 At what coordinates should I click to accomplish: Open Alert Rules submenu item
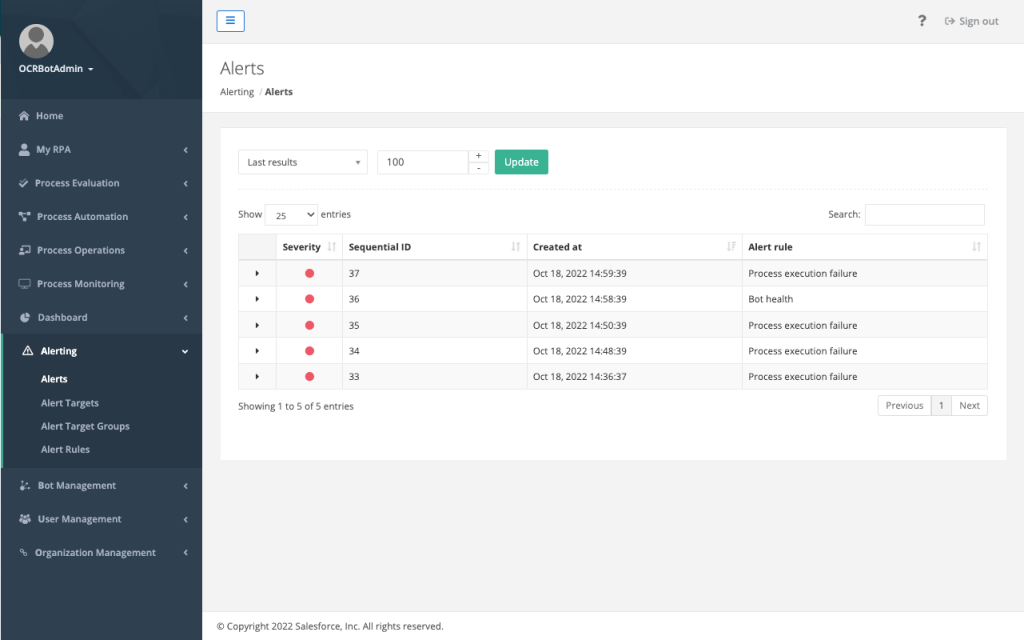coord(65,449)
